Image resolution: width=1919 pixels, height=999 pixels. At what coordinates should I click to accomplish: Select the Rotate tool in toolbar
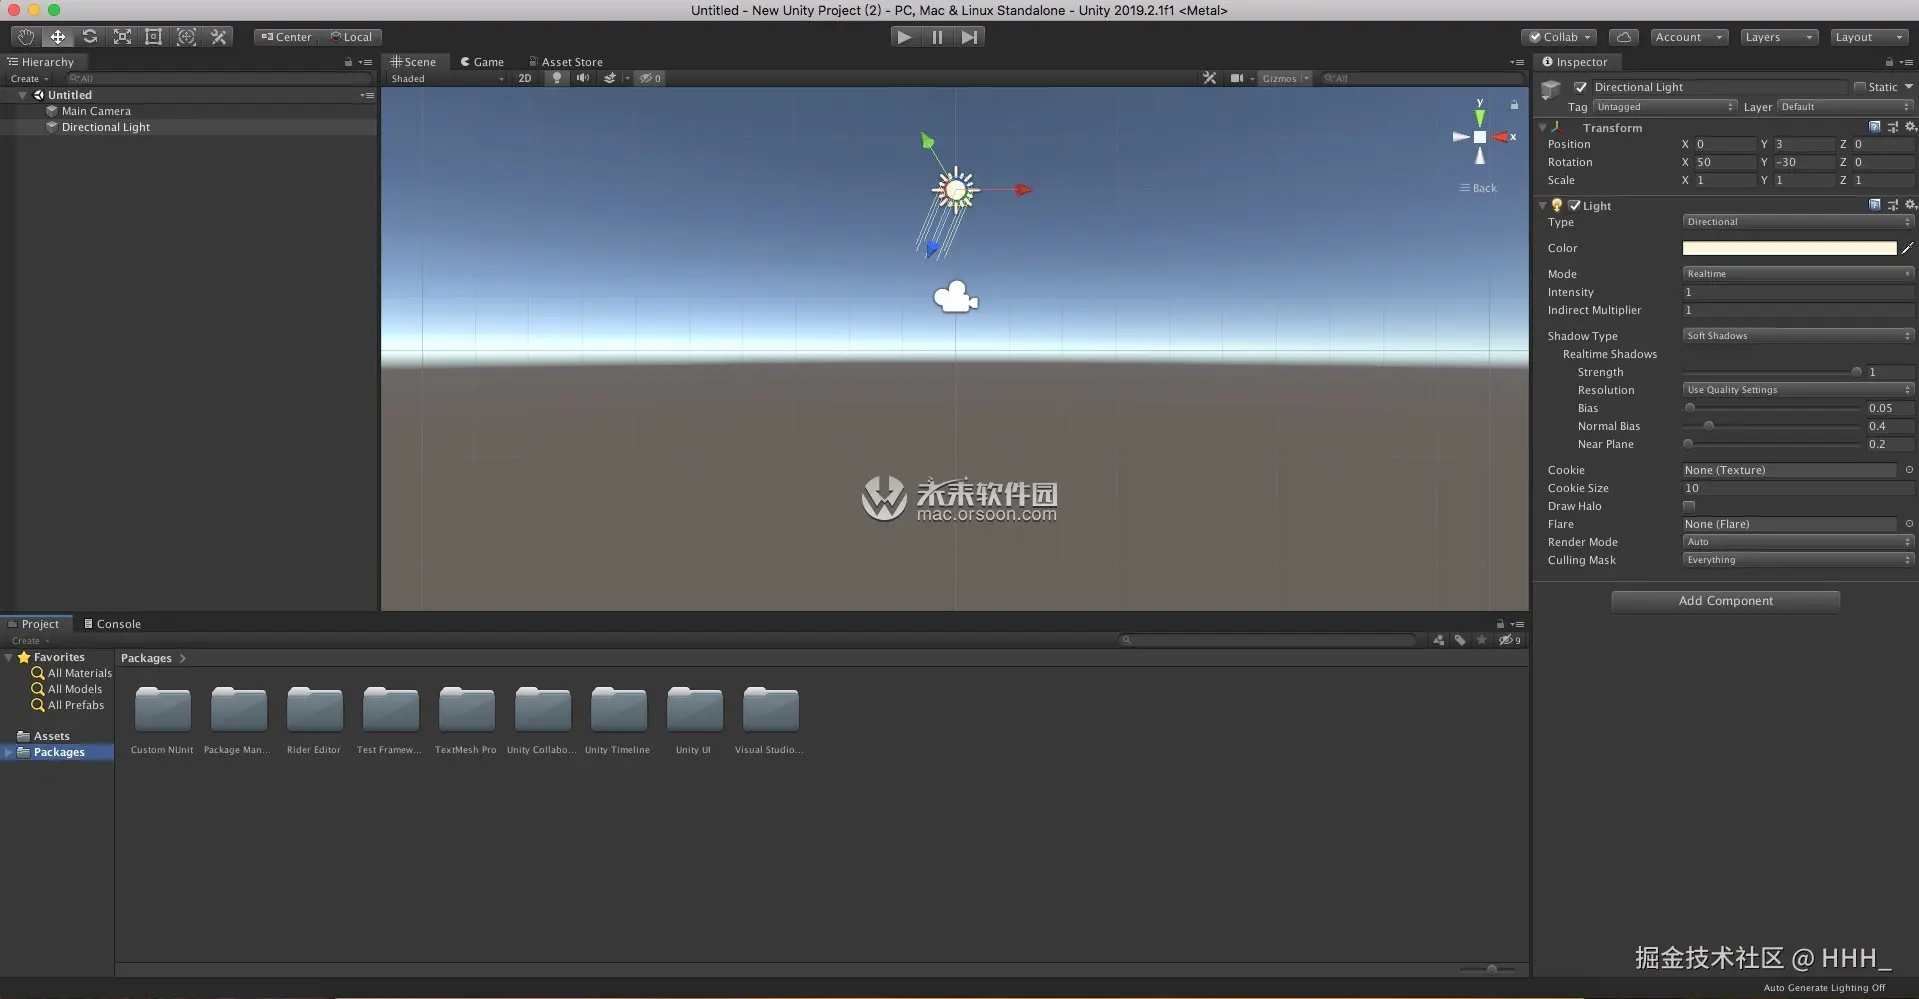point(90,37)
